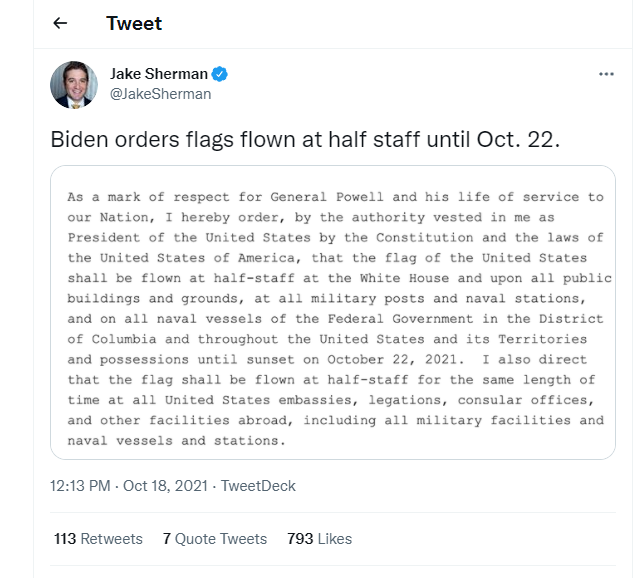Click the Oct 18, 2021 date
The width and height of the screenshot is (643, 578).
click(x=165, y=486)
